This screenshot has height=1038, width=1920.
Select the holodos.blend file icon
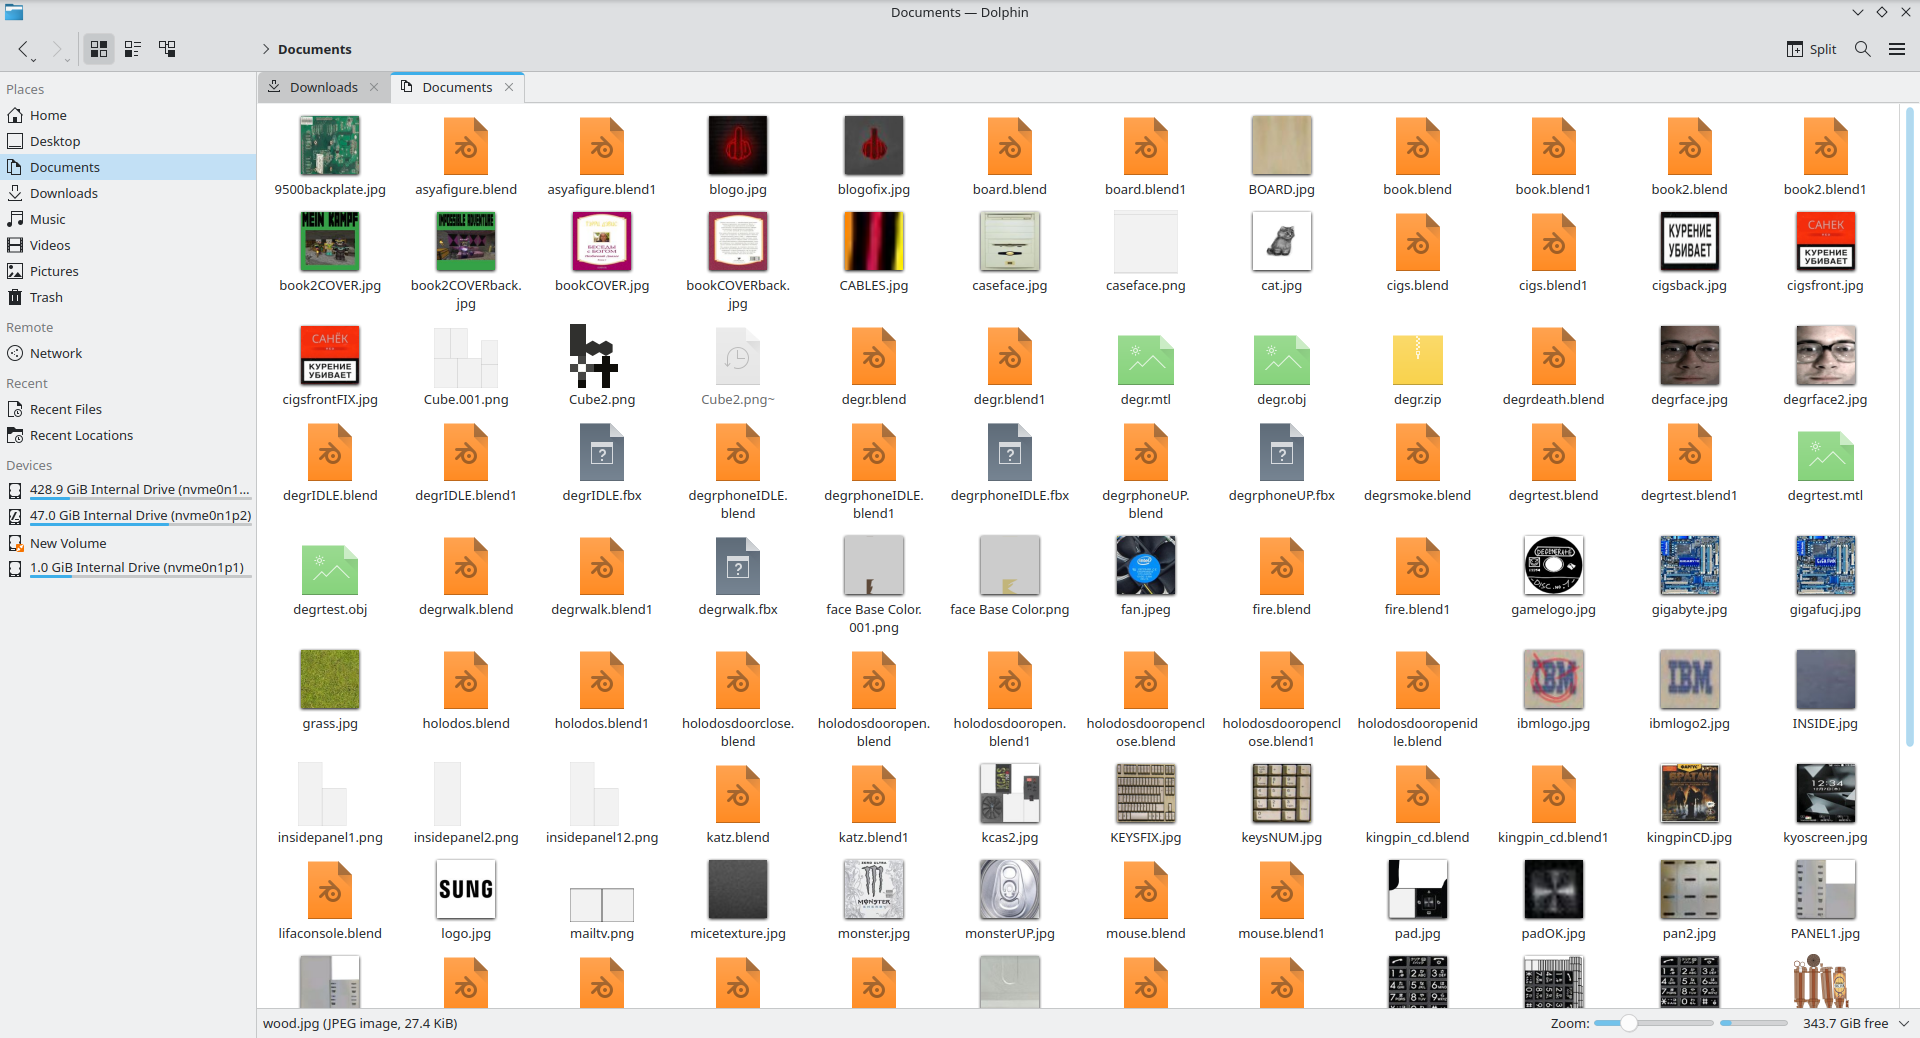pos(466,680)
